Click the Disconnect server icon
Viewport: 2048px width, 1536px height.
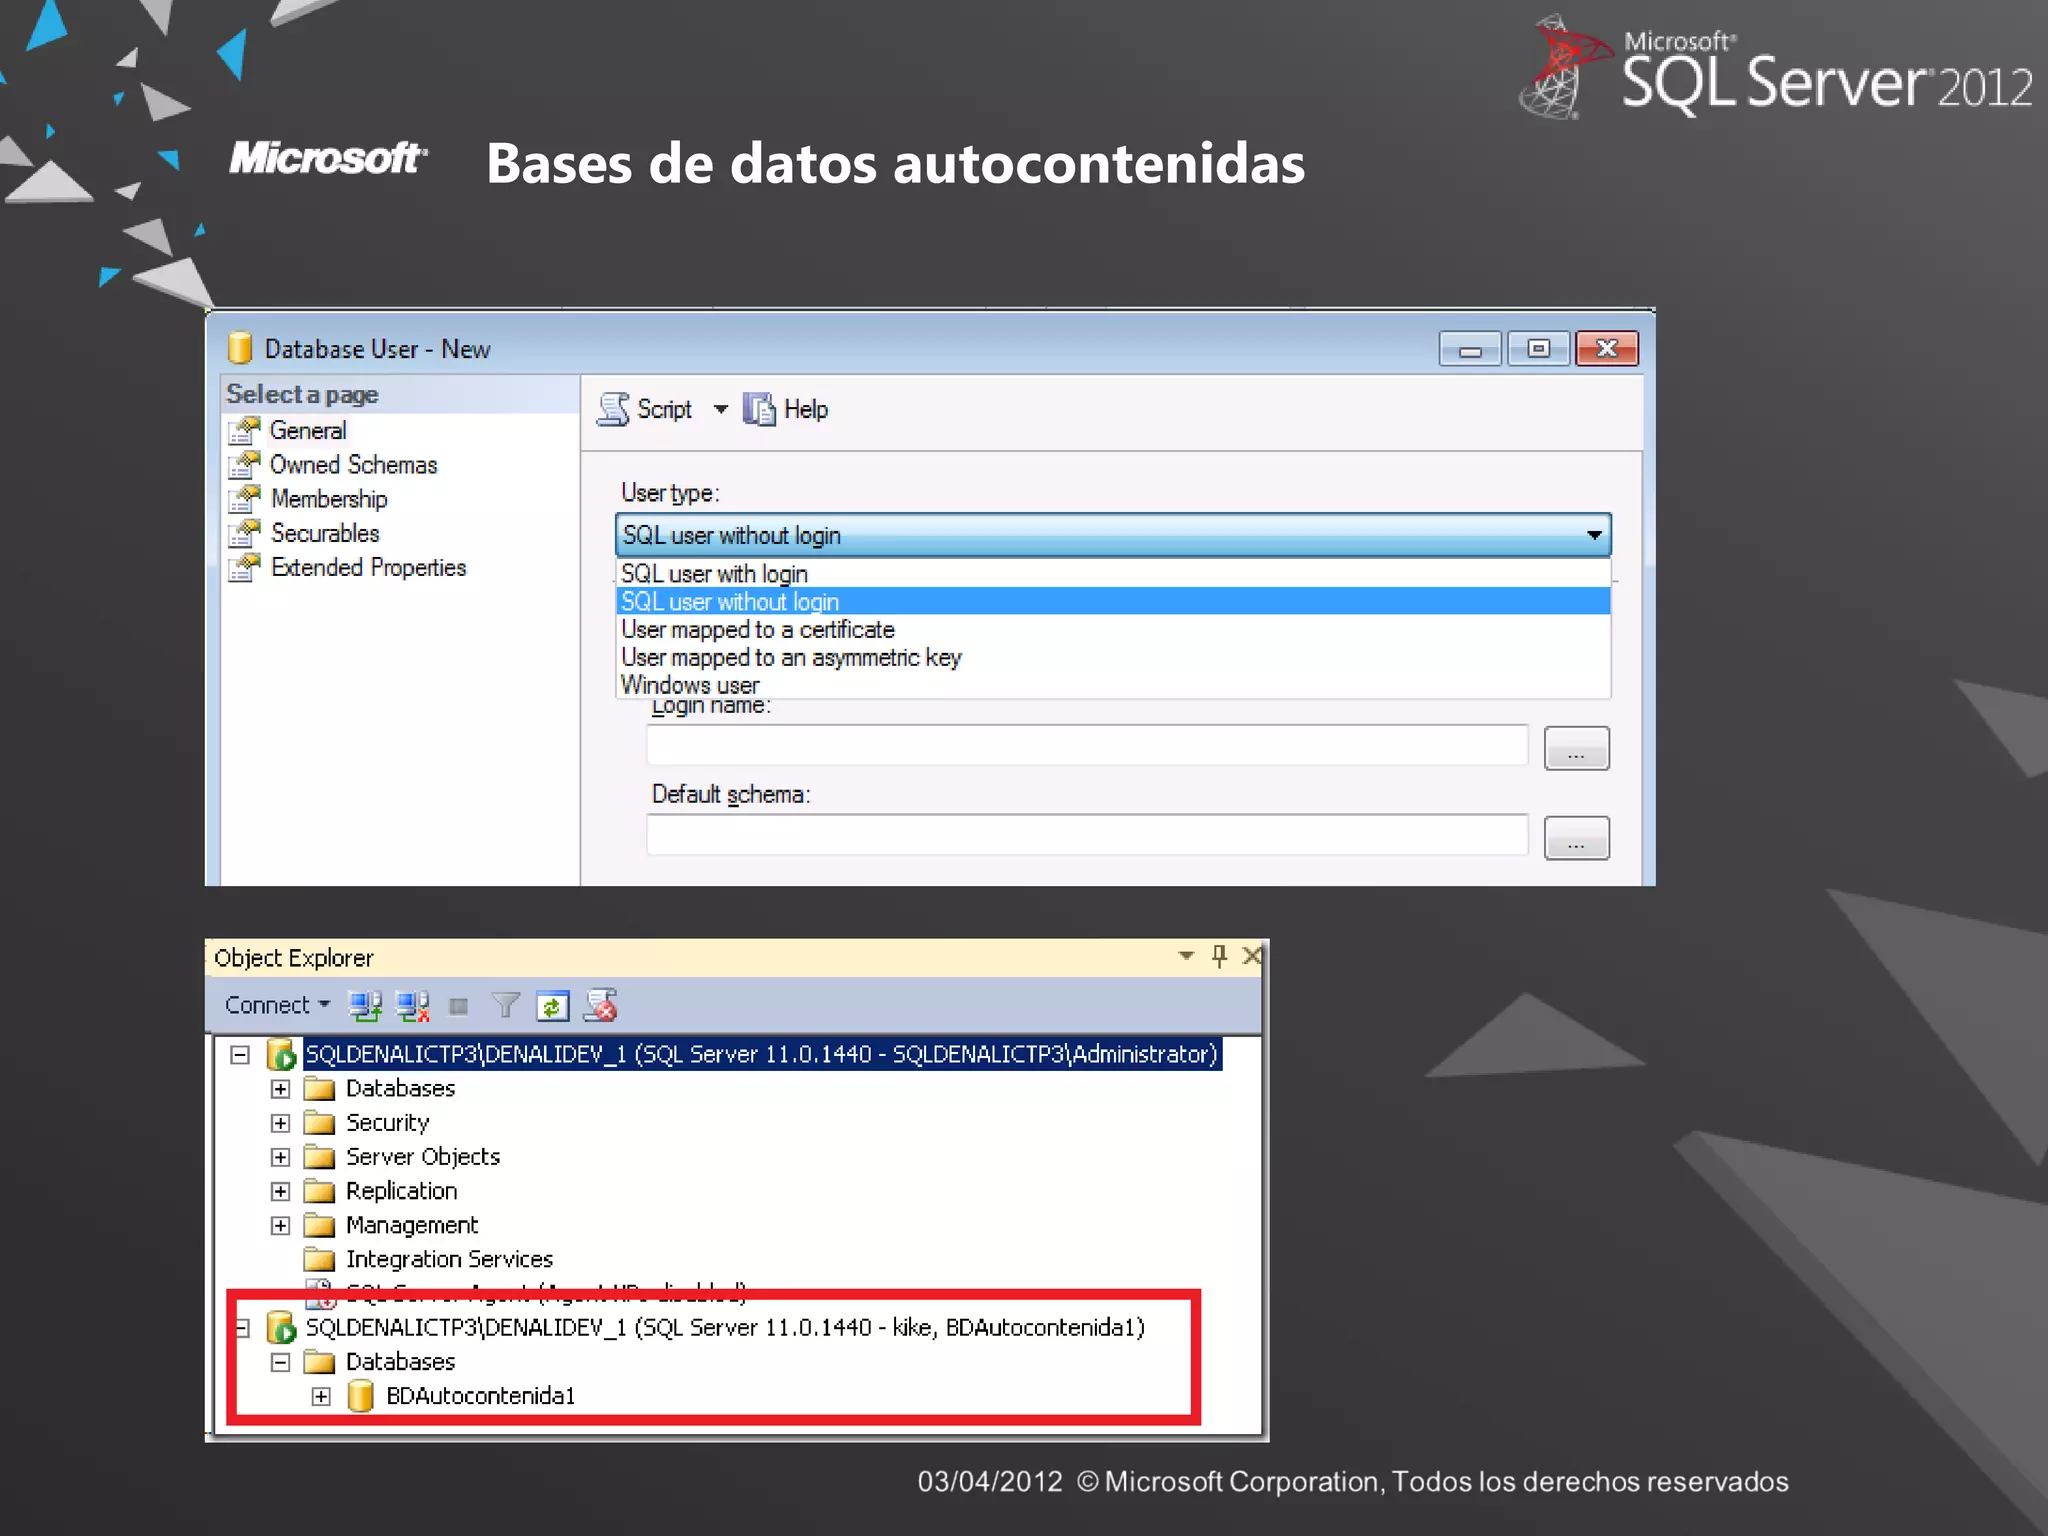pyautogui.click(x=412, y=1006)
